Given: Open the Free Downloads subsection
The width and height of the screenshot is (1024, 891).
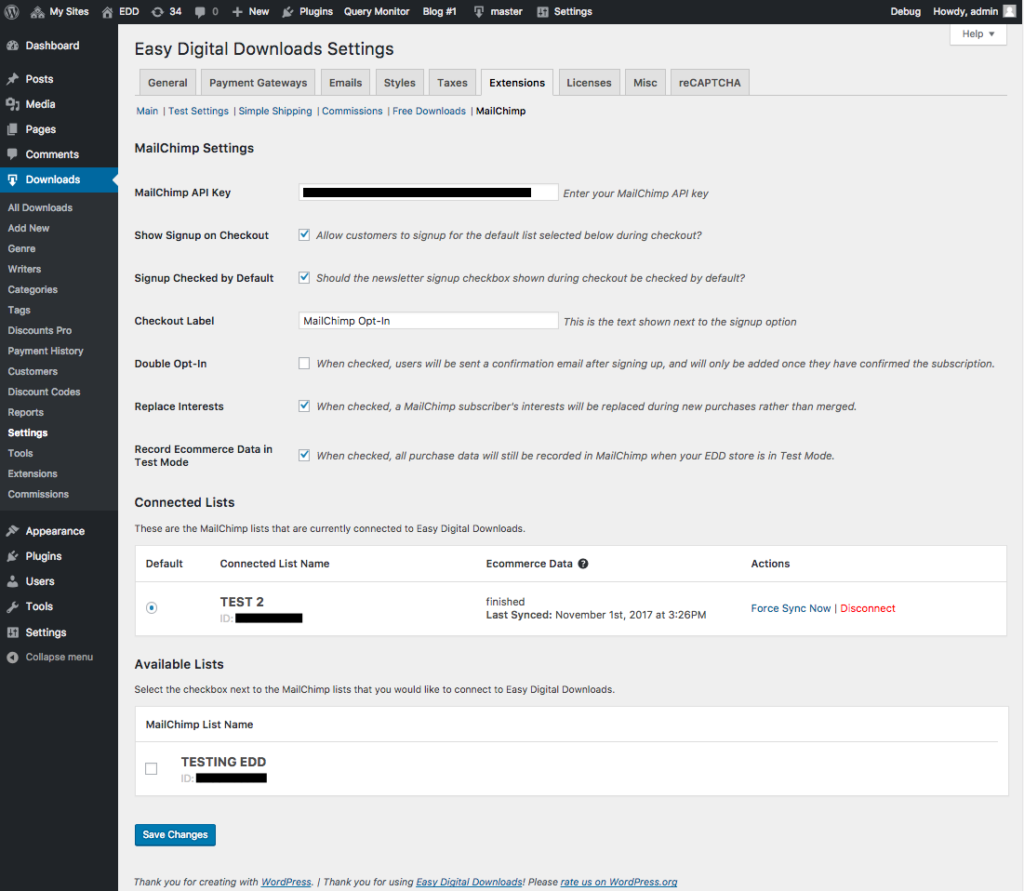Looking at the screenshot, I should tap(429, 111).
